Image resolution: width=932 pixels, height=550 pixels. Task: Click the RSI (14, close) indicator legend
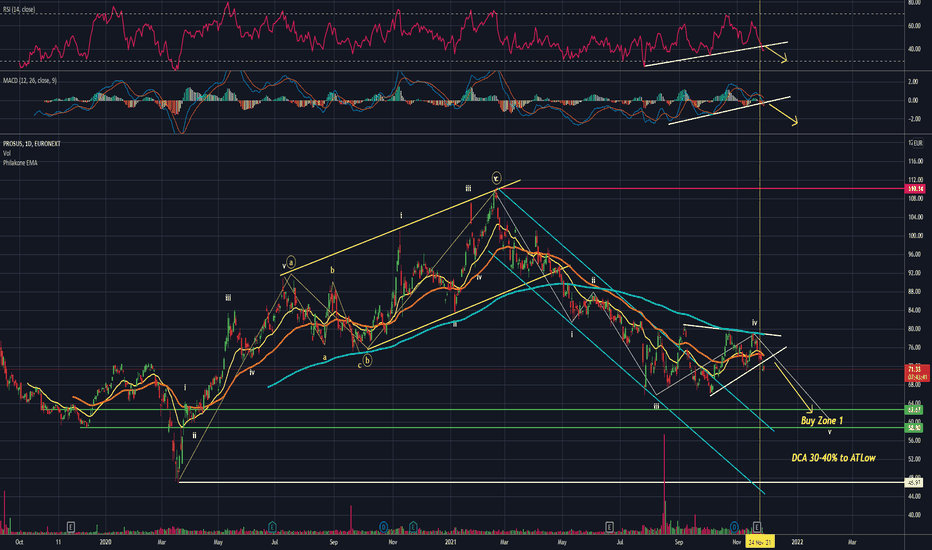(18, 10)
